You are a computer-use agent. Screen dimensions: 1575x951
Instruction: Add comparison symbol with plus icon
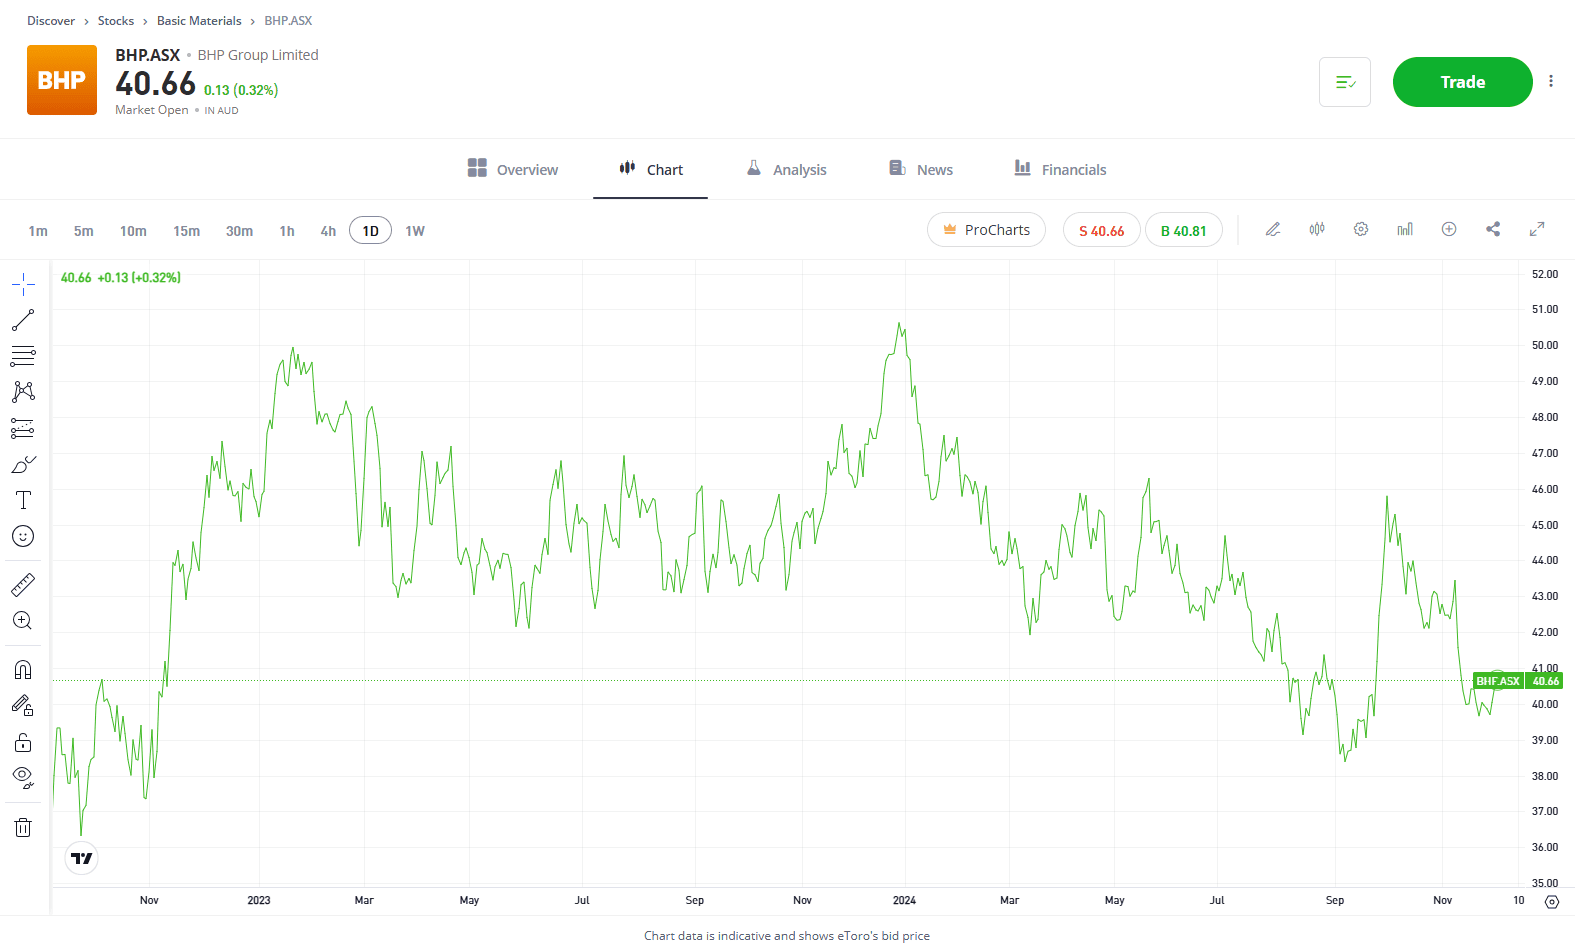pyautogui.click(x=1449, y=229)
